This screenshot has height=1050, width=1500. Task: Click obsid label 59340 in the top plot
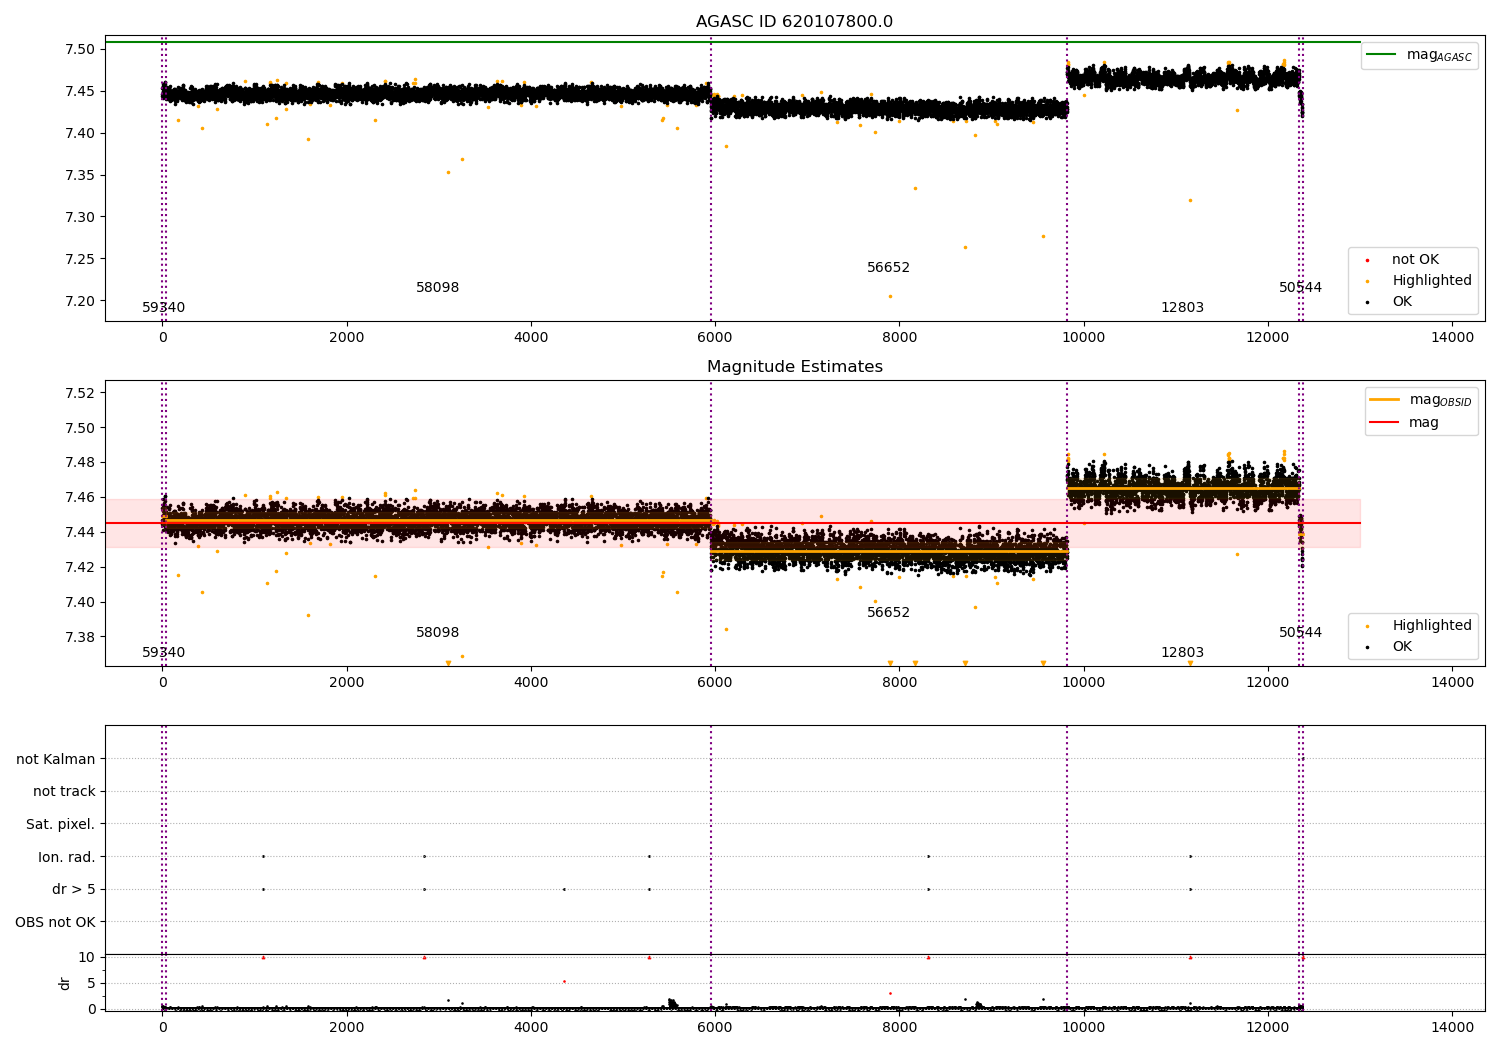click(163, 308)
